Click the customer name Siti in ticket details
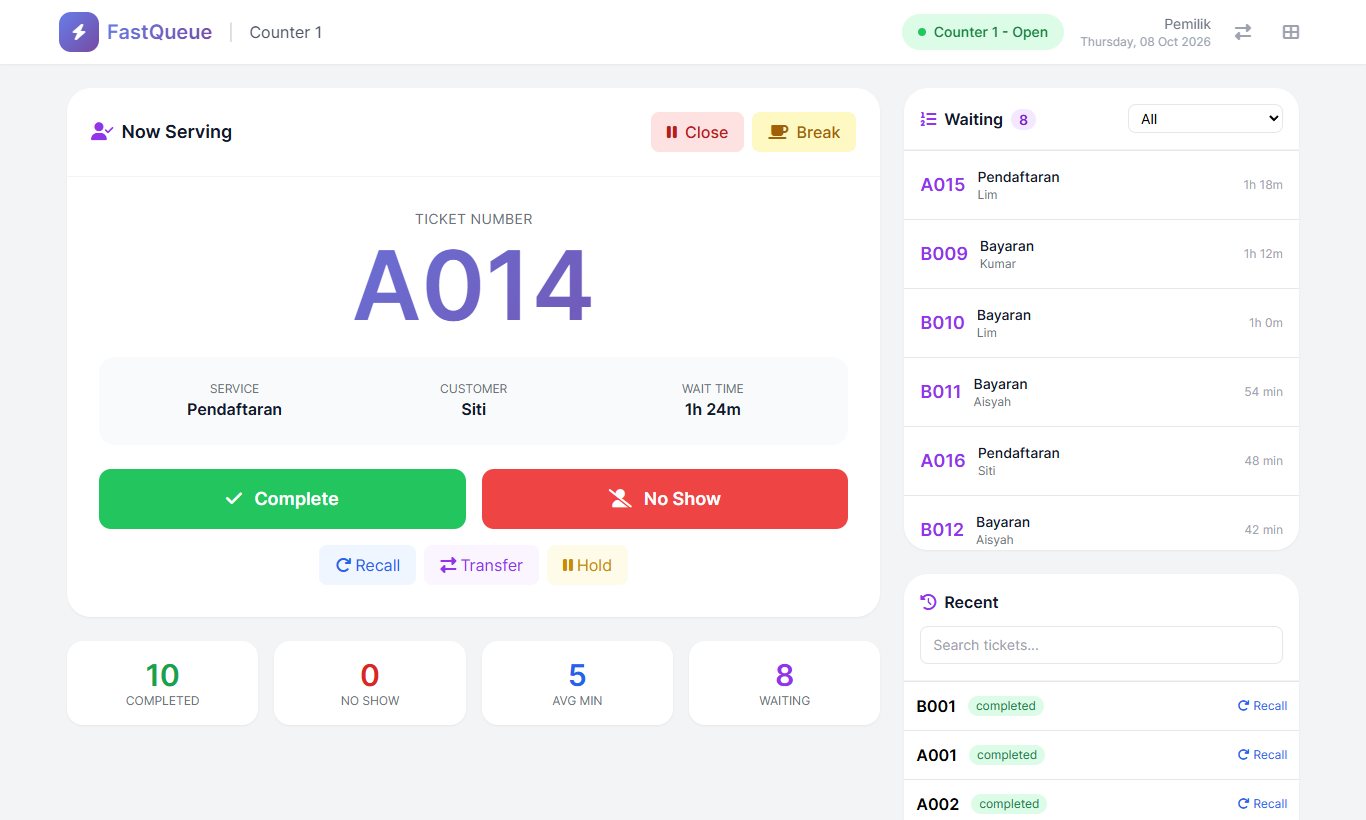The height and width of the screenshot is (820, 1366). (x=474, y=409)
